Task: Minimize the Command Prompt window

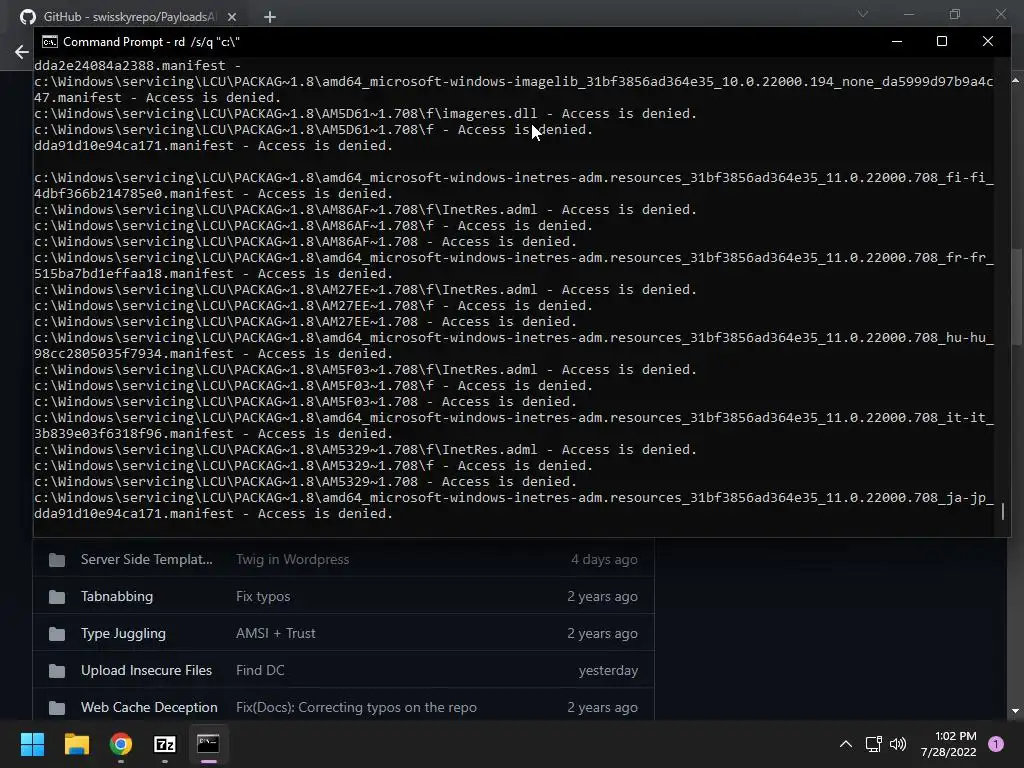Action: 897,41
